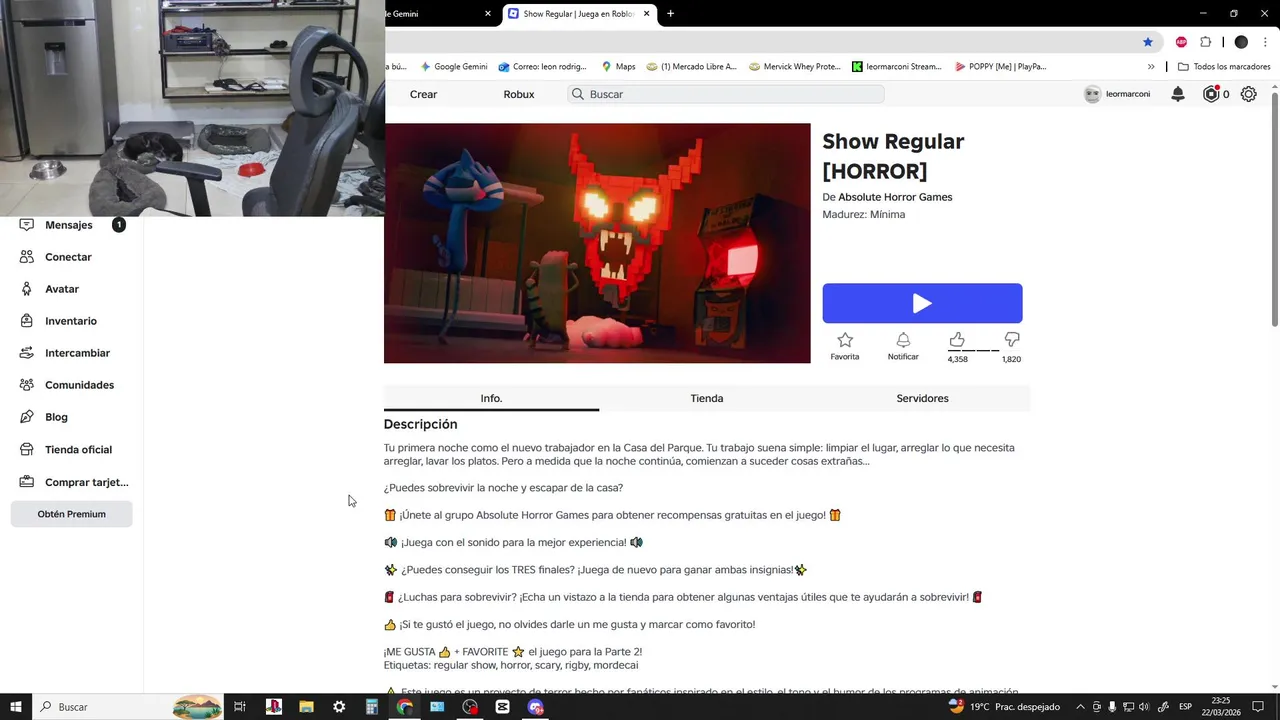Open the Windows notification center
The width and height of the screenshot is (1280, 720).
click(x=1258, y=707)
